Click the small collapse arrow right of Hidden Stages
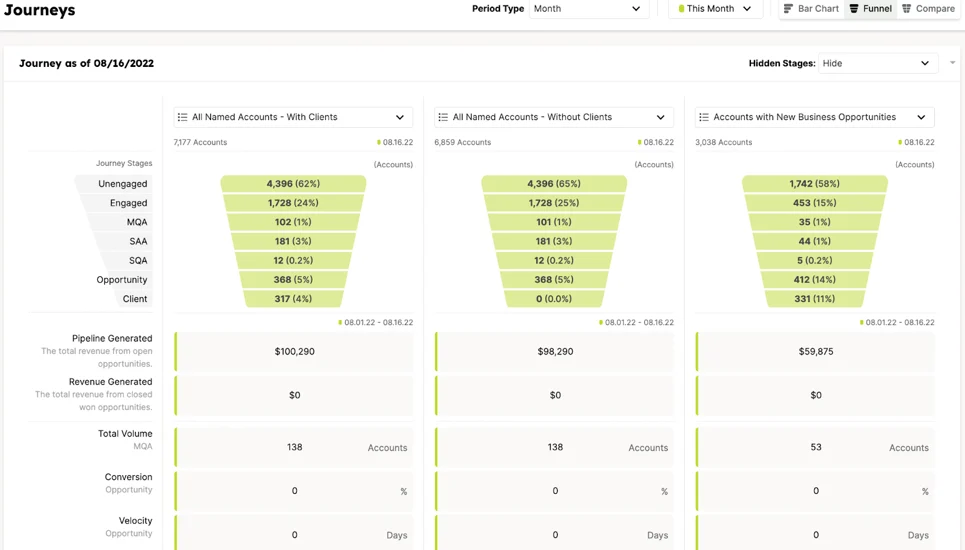 coord(952,63)
